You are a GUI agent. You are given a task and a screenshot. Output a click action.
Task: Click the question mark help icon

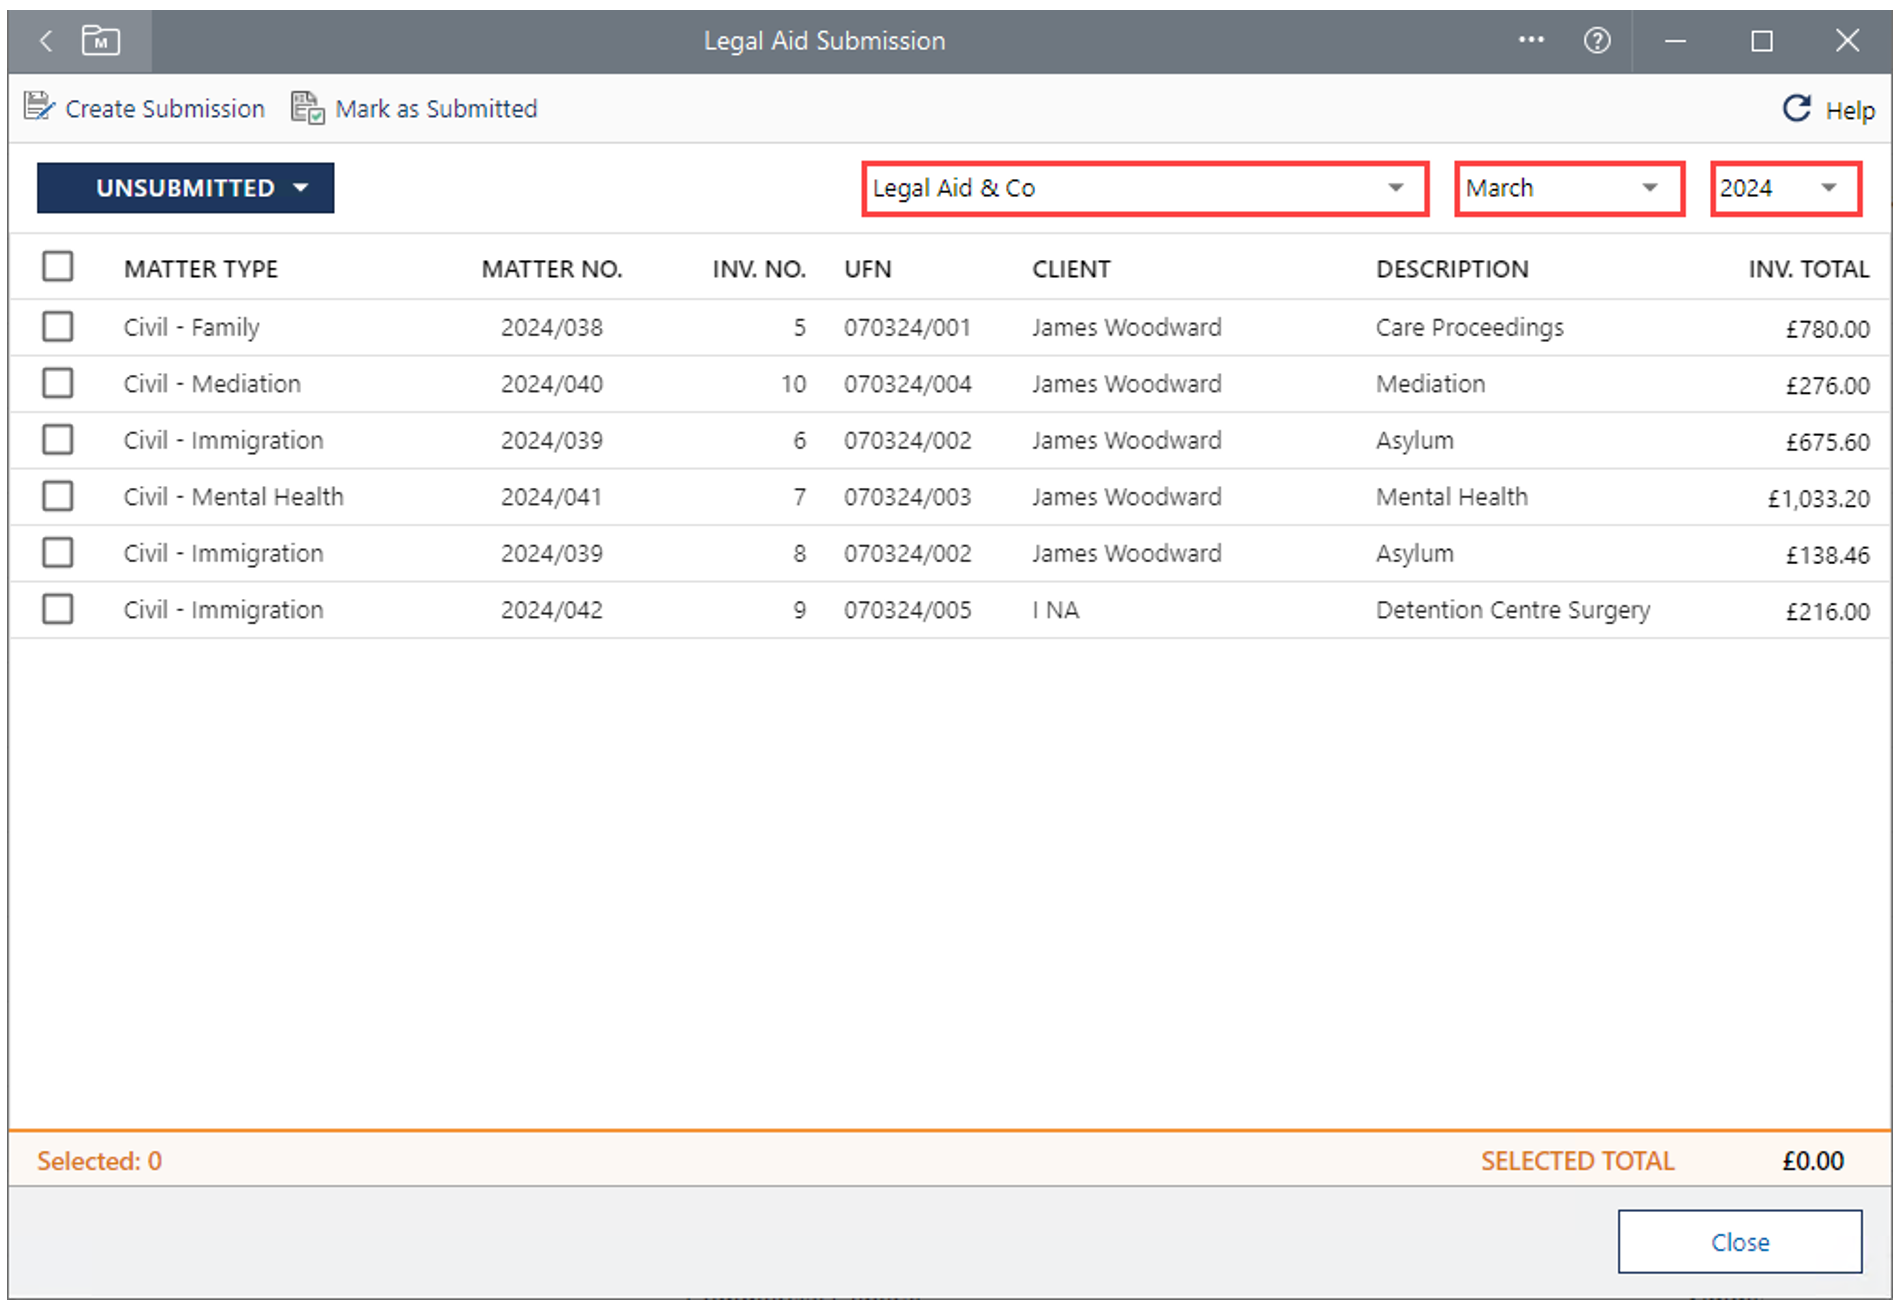coord(1597,41)
